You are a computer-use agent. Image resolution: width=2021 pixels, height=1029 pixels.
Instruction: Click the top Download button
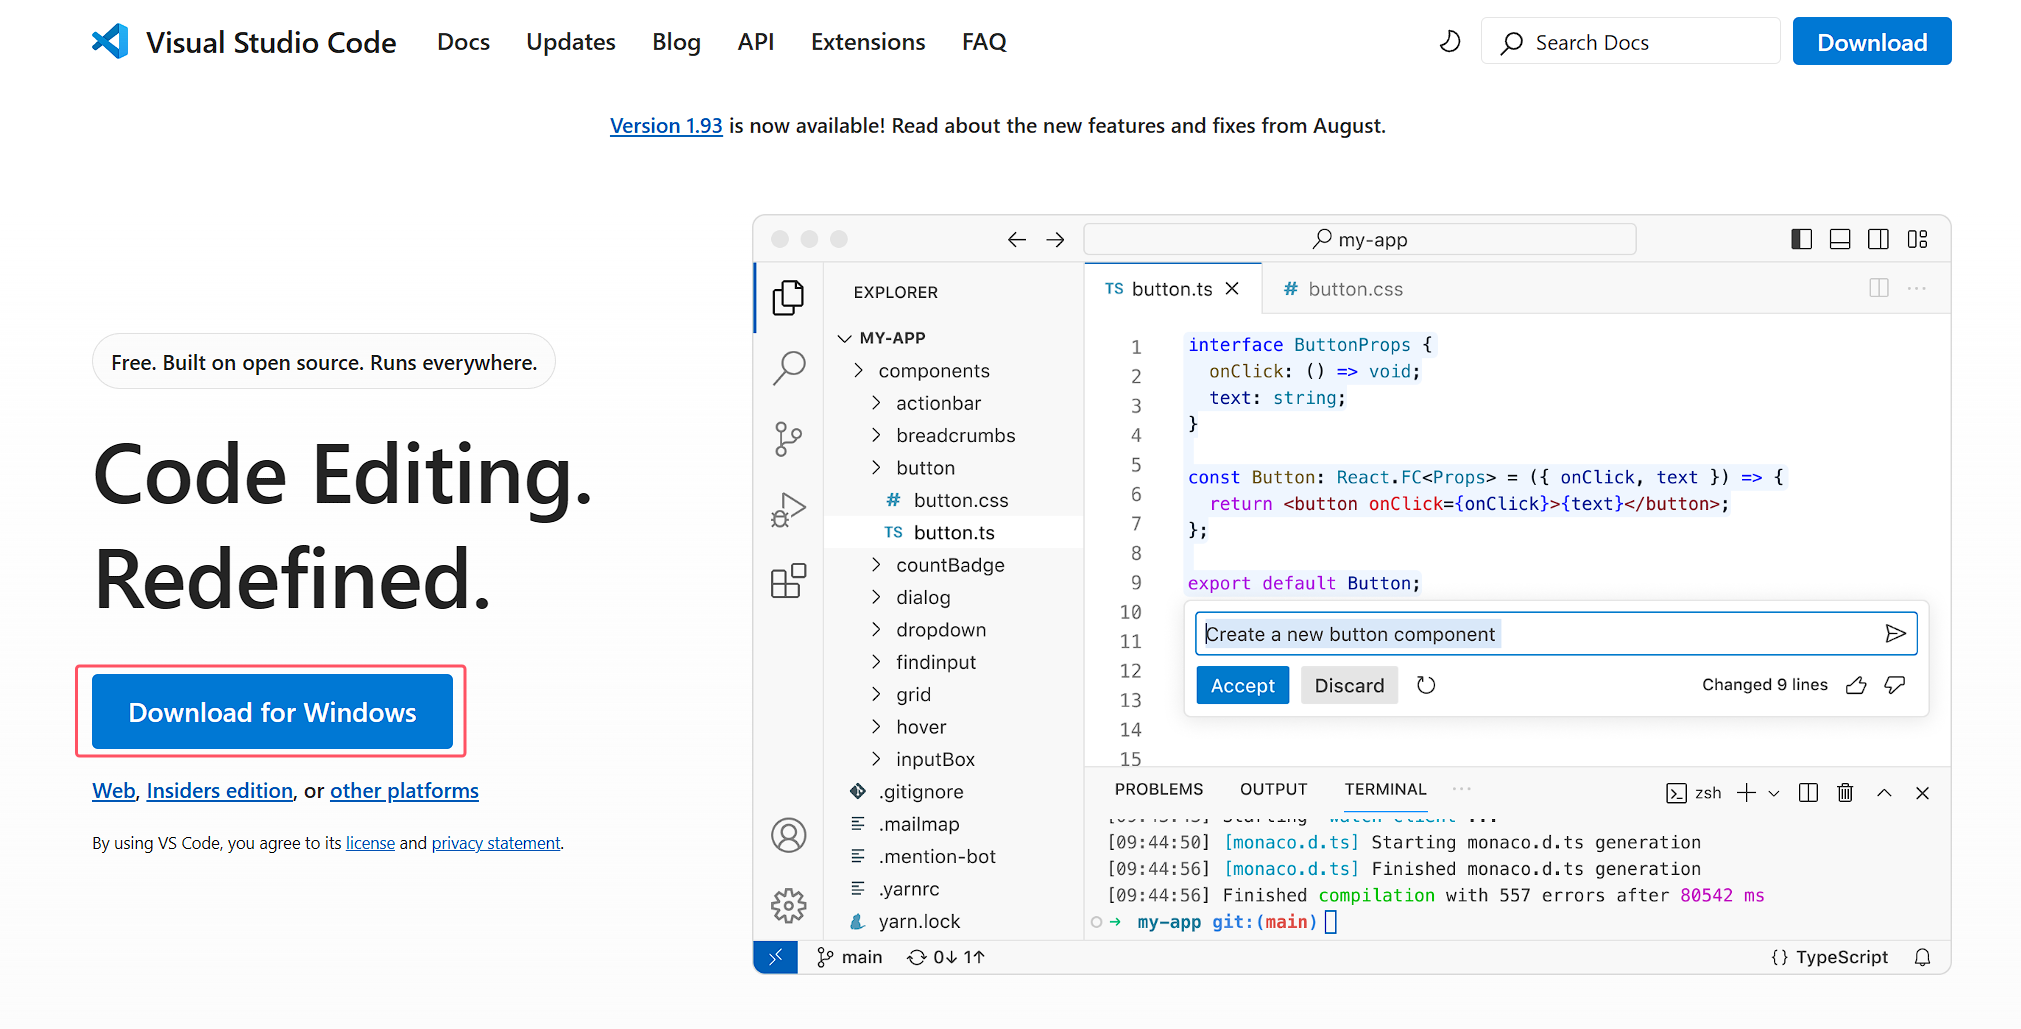[x=1872, y=41]
